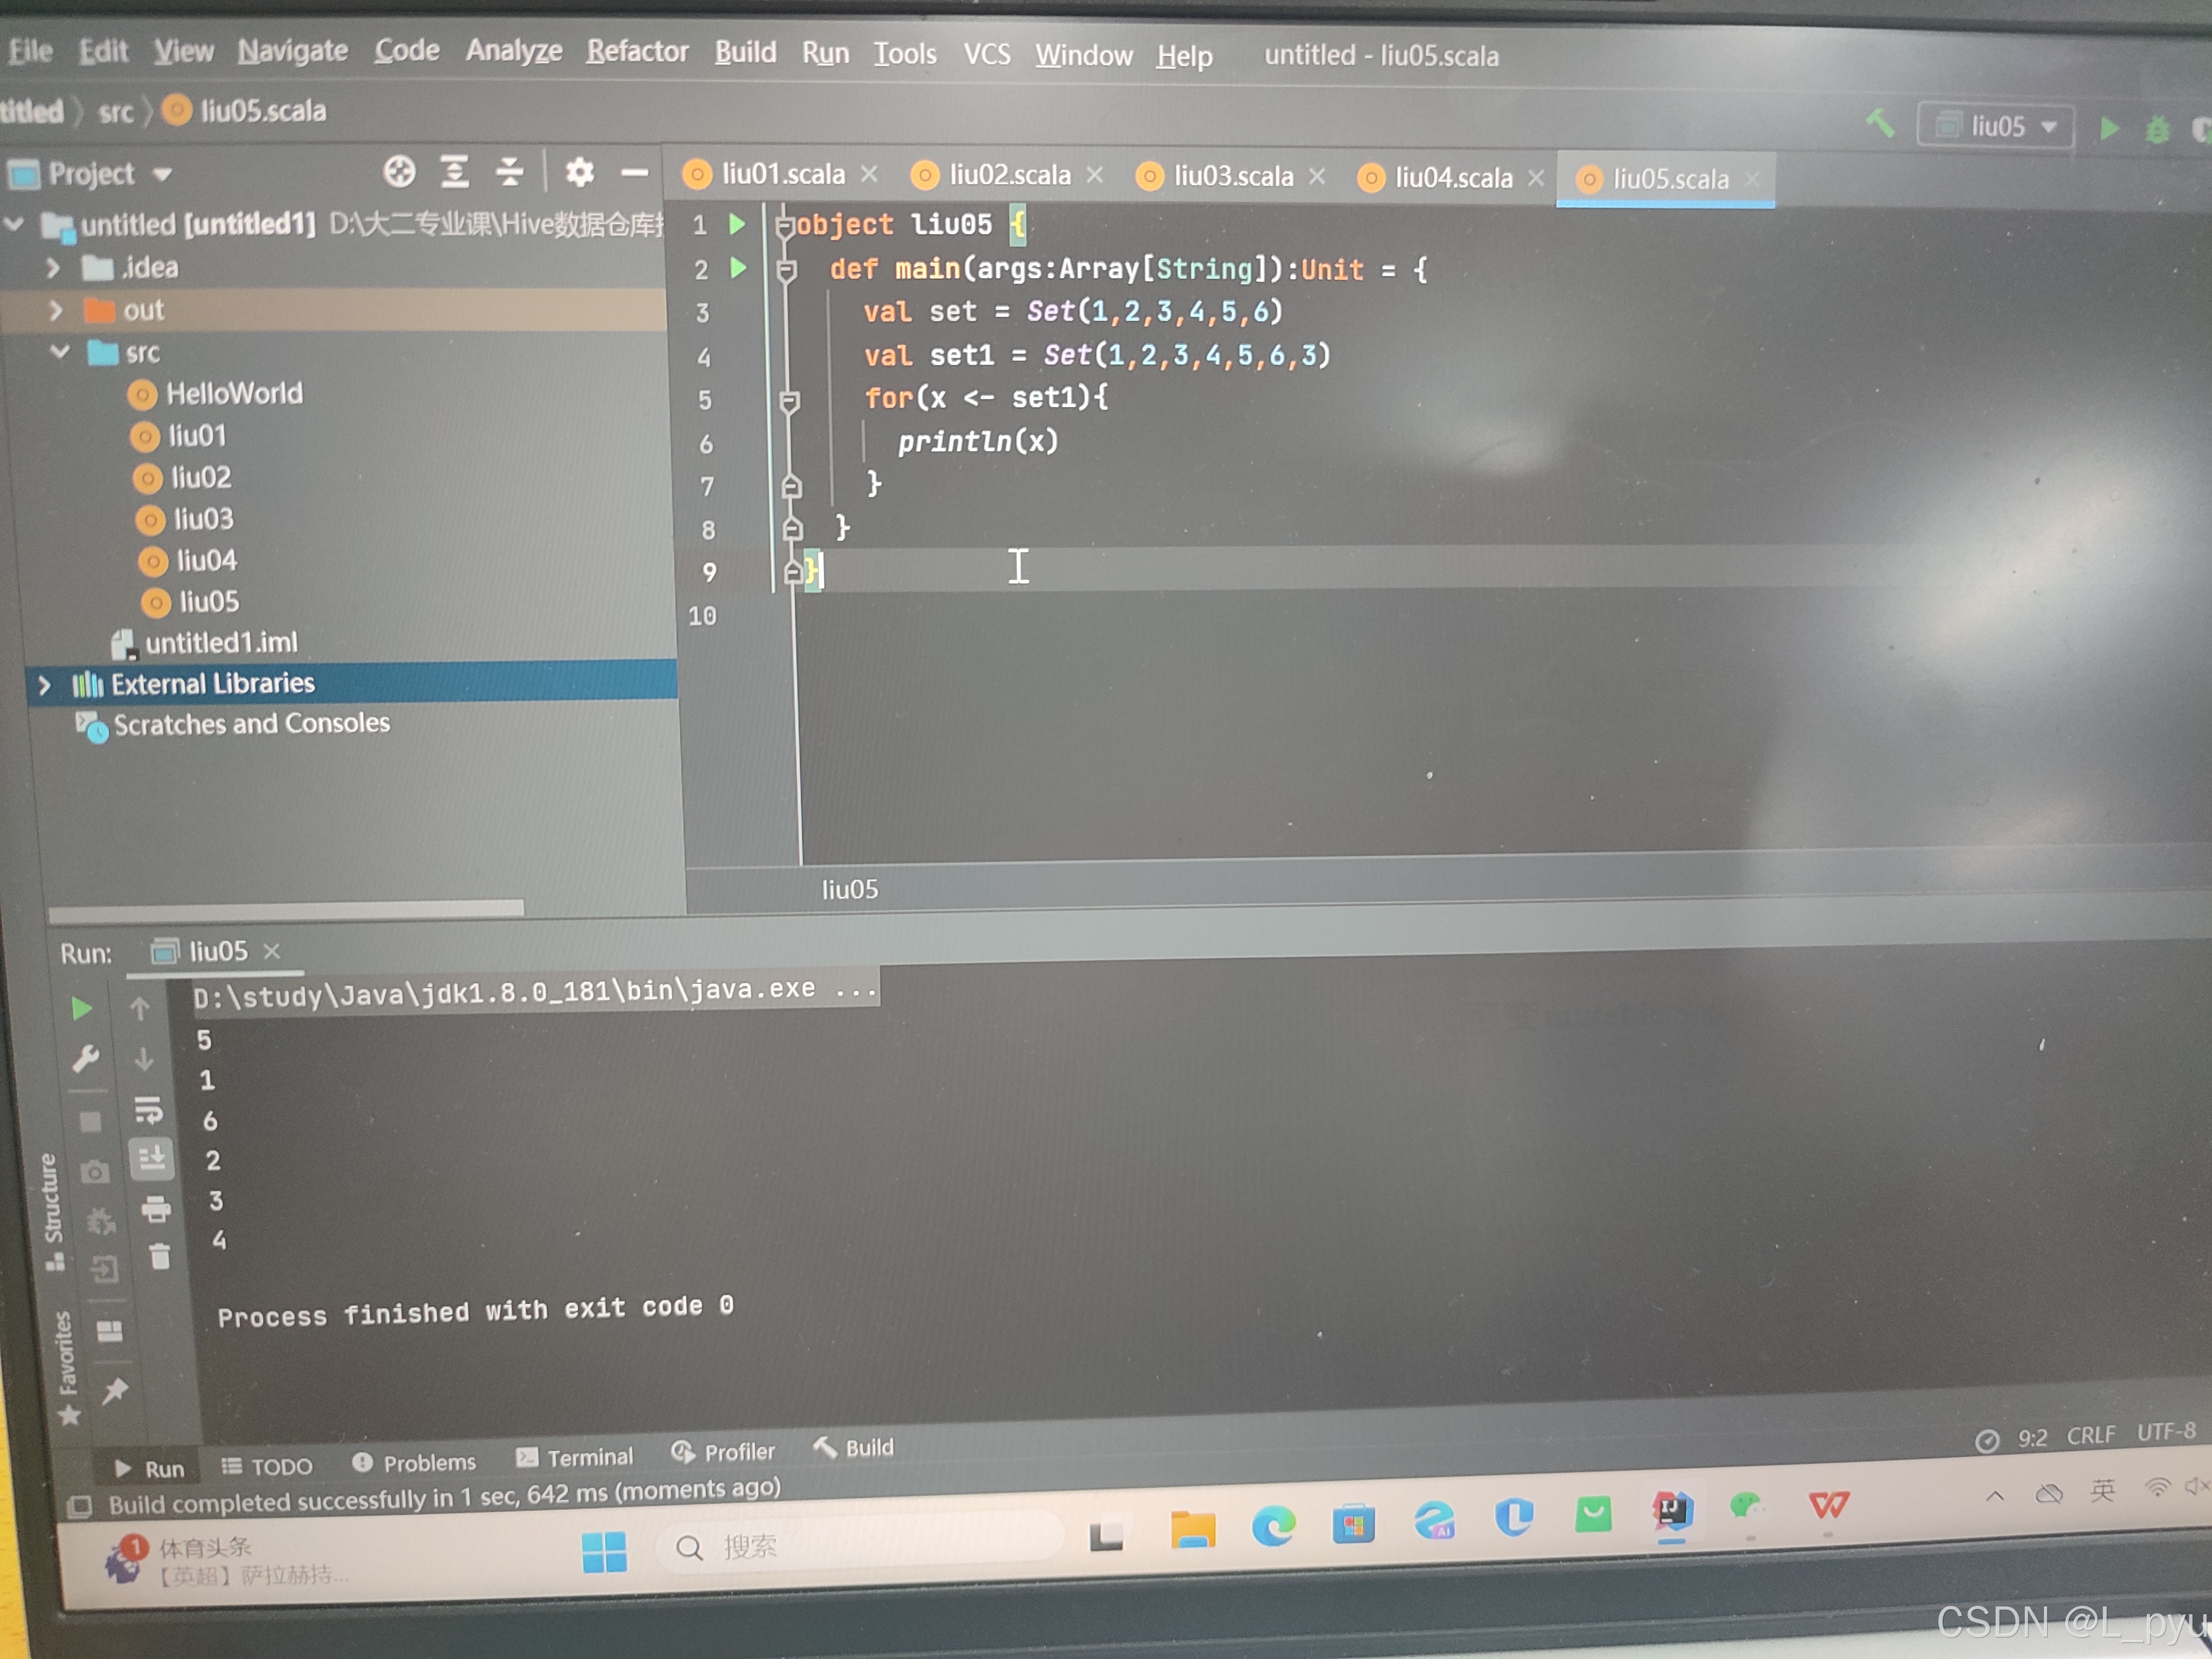Click Expand All icon in Project panel
The image size is (2212, 1659).
[455, 172]
